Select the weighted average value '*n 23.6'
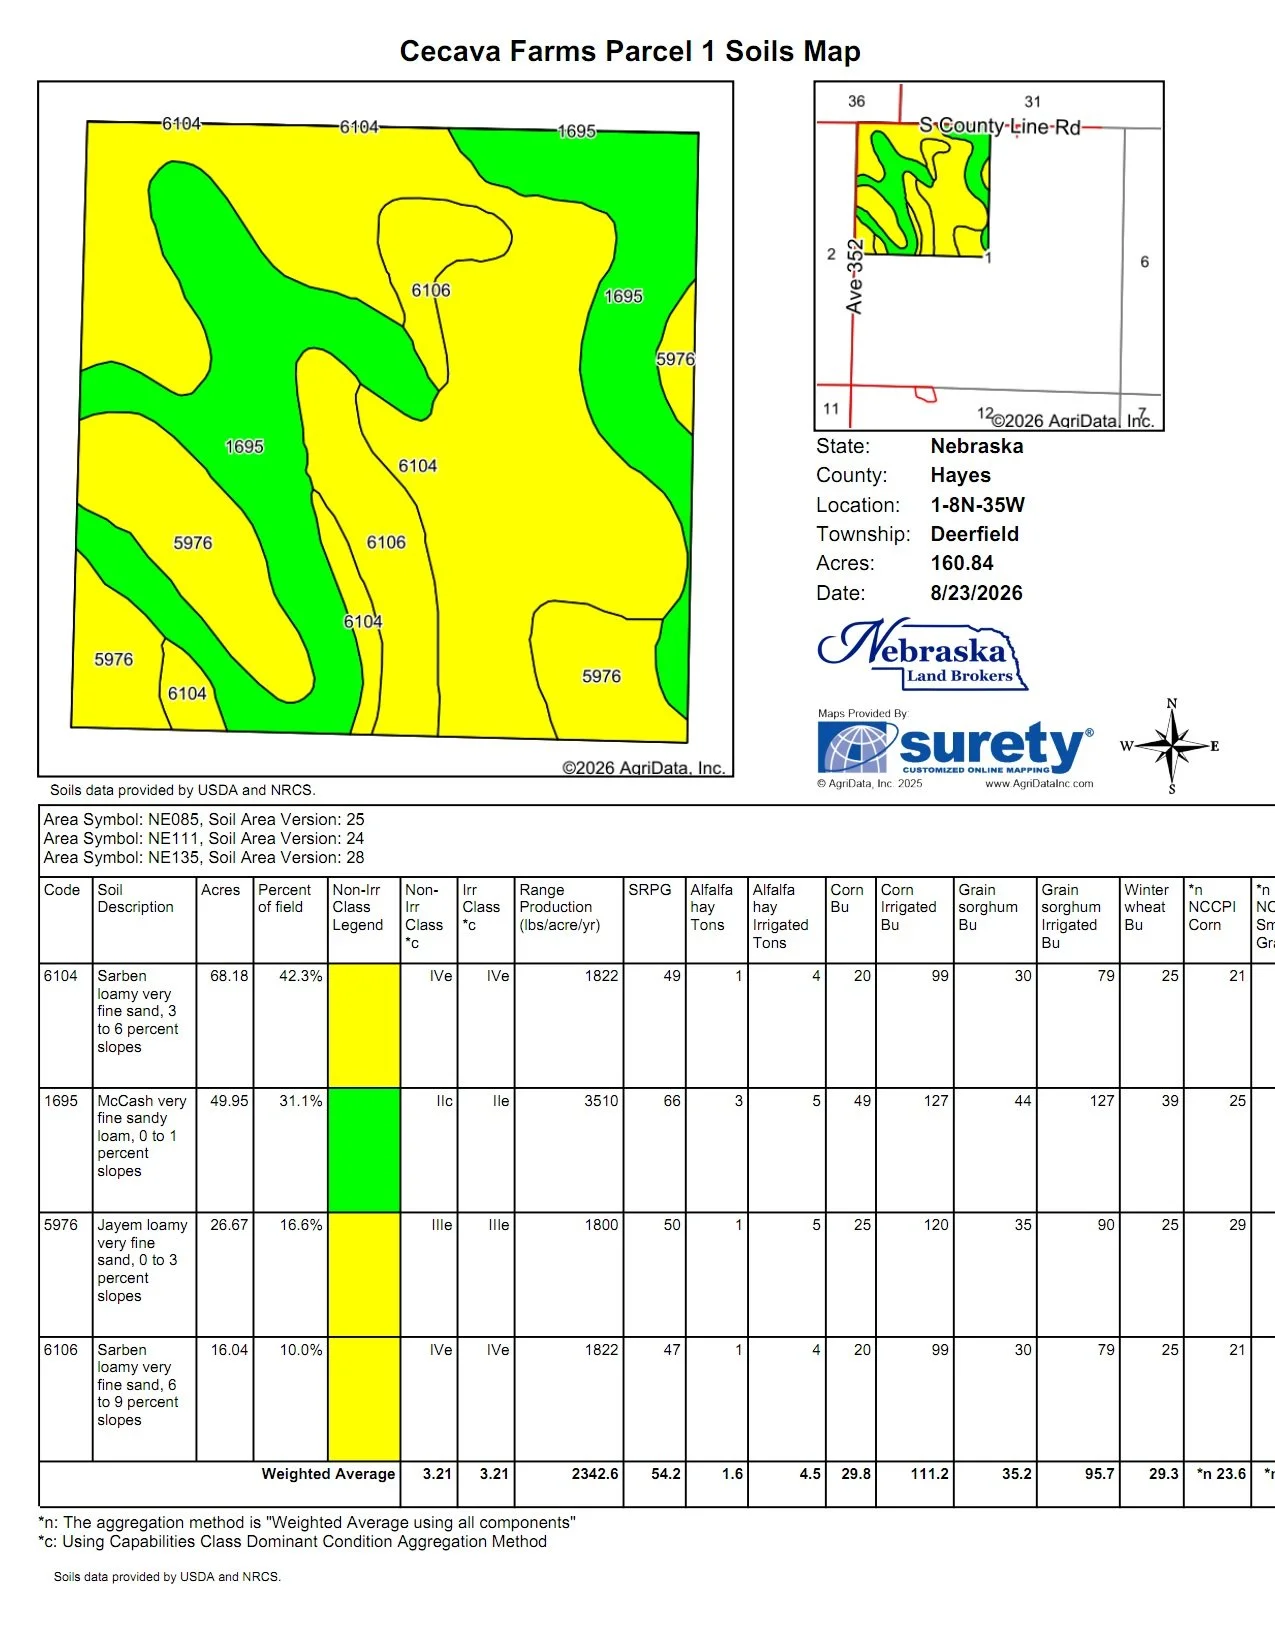Image resolution: width=1275 pixels, height=1650 pixels. pyautogui.click(x=1222, y=1474)
